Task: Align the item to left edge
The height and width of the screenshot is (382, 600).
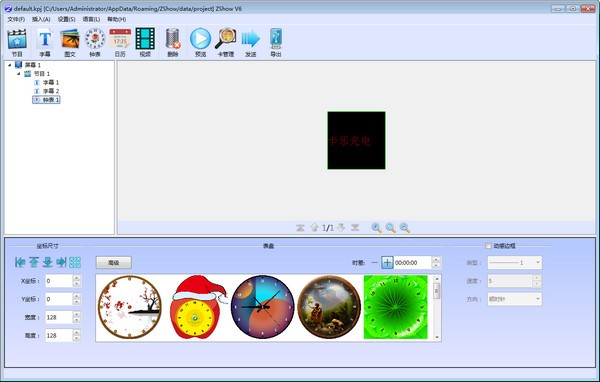Action: click(20, 262)
